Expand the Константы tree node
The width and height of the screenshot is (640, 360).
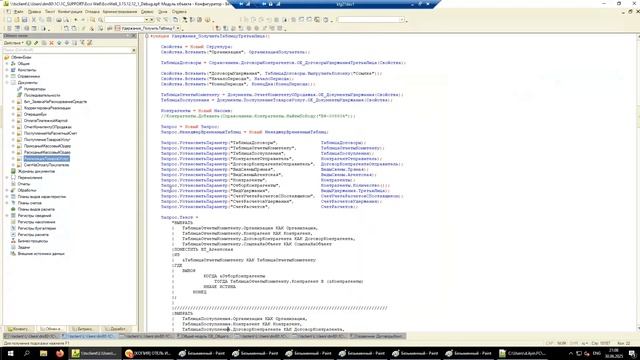[x=7, y=70]
